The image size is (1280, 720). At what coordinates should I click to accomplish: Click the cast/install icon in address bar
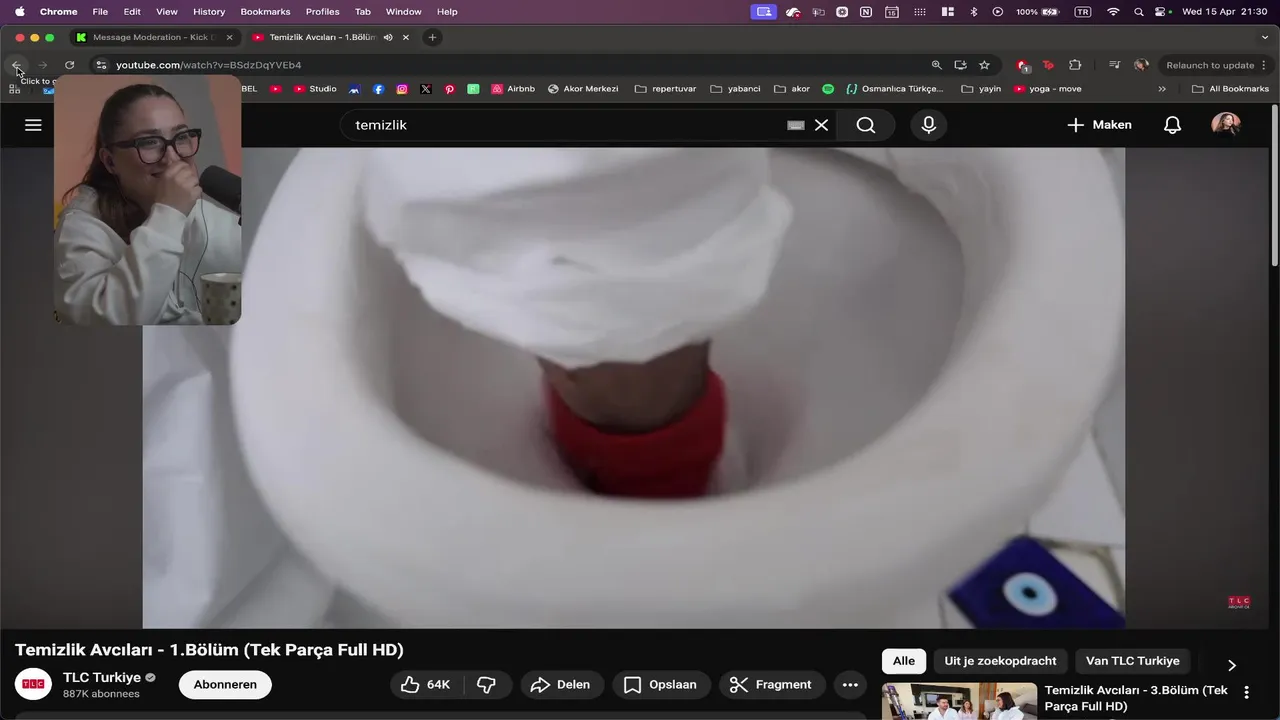click(960, 65)
